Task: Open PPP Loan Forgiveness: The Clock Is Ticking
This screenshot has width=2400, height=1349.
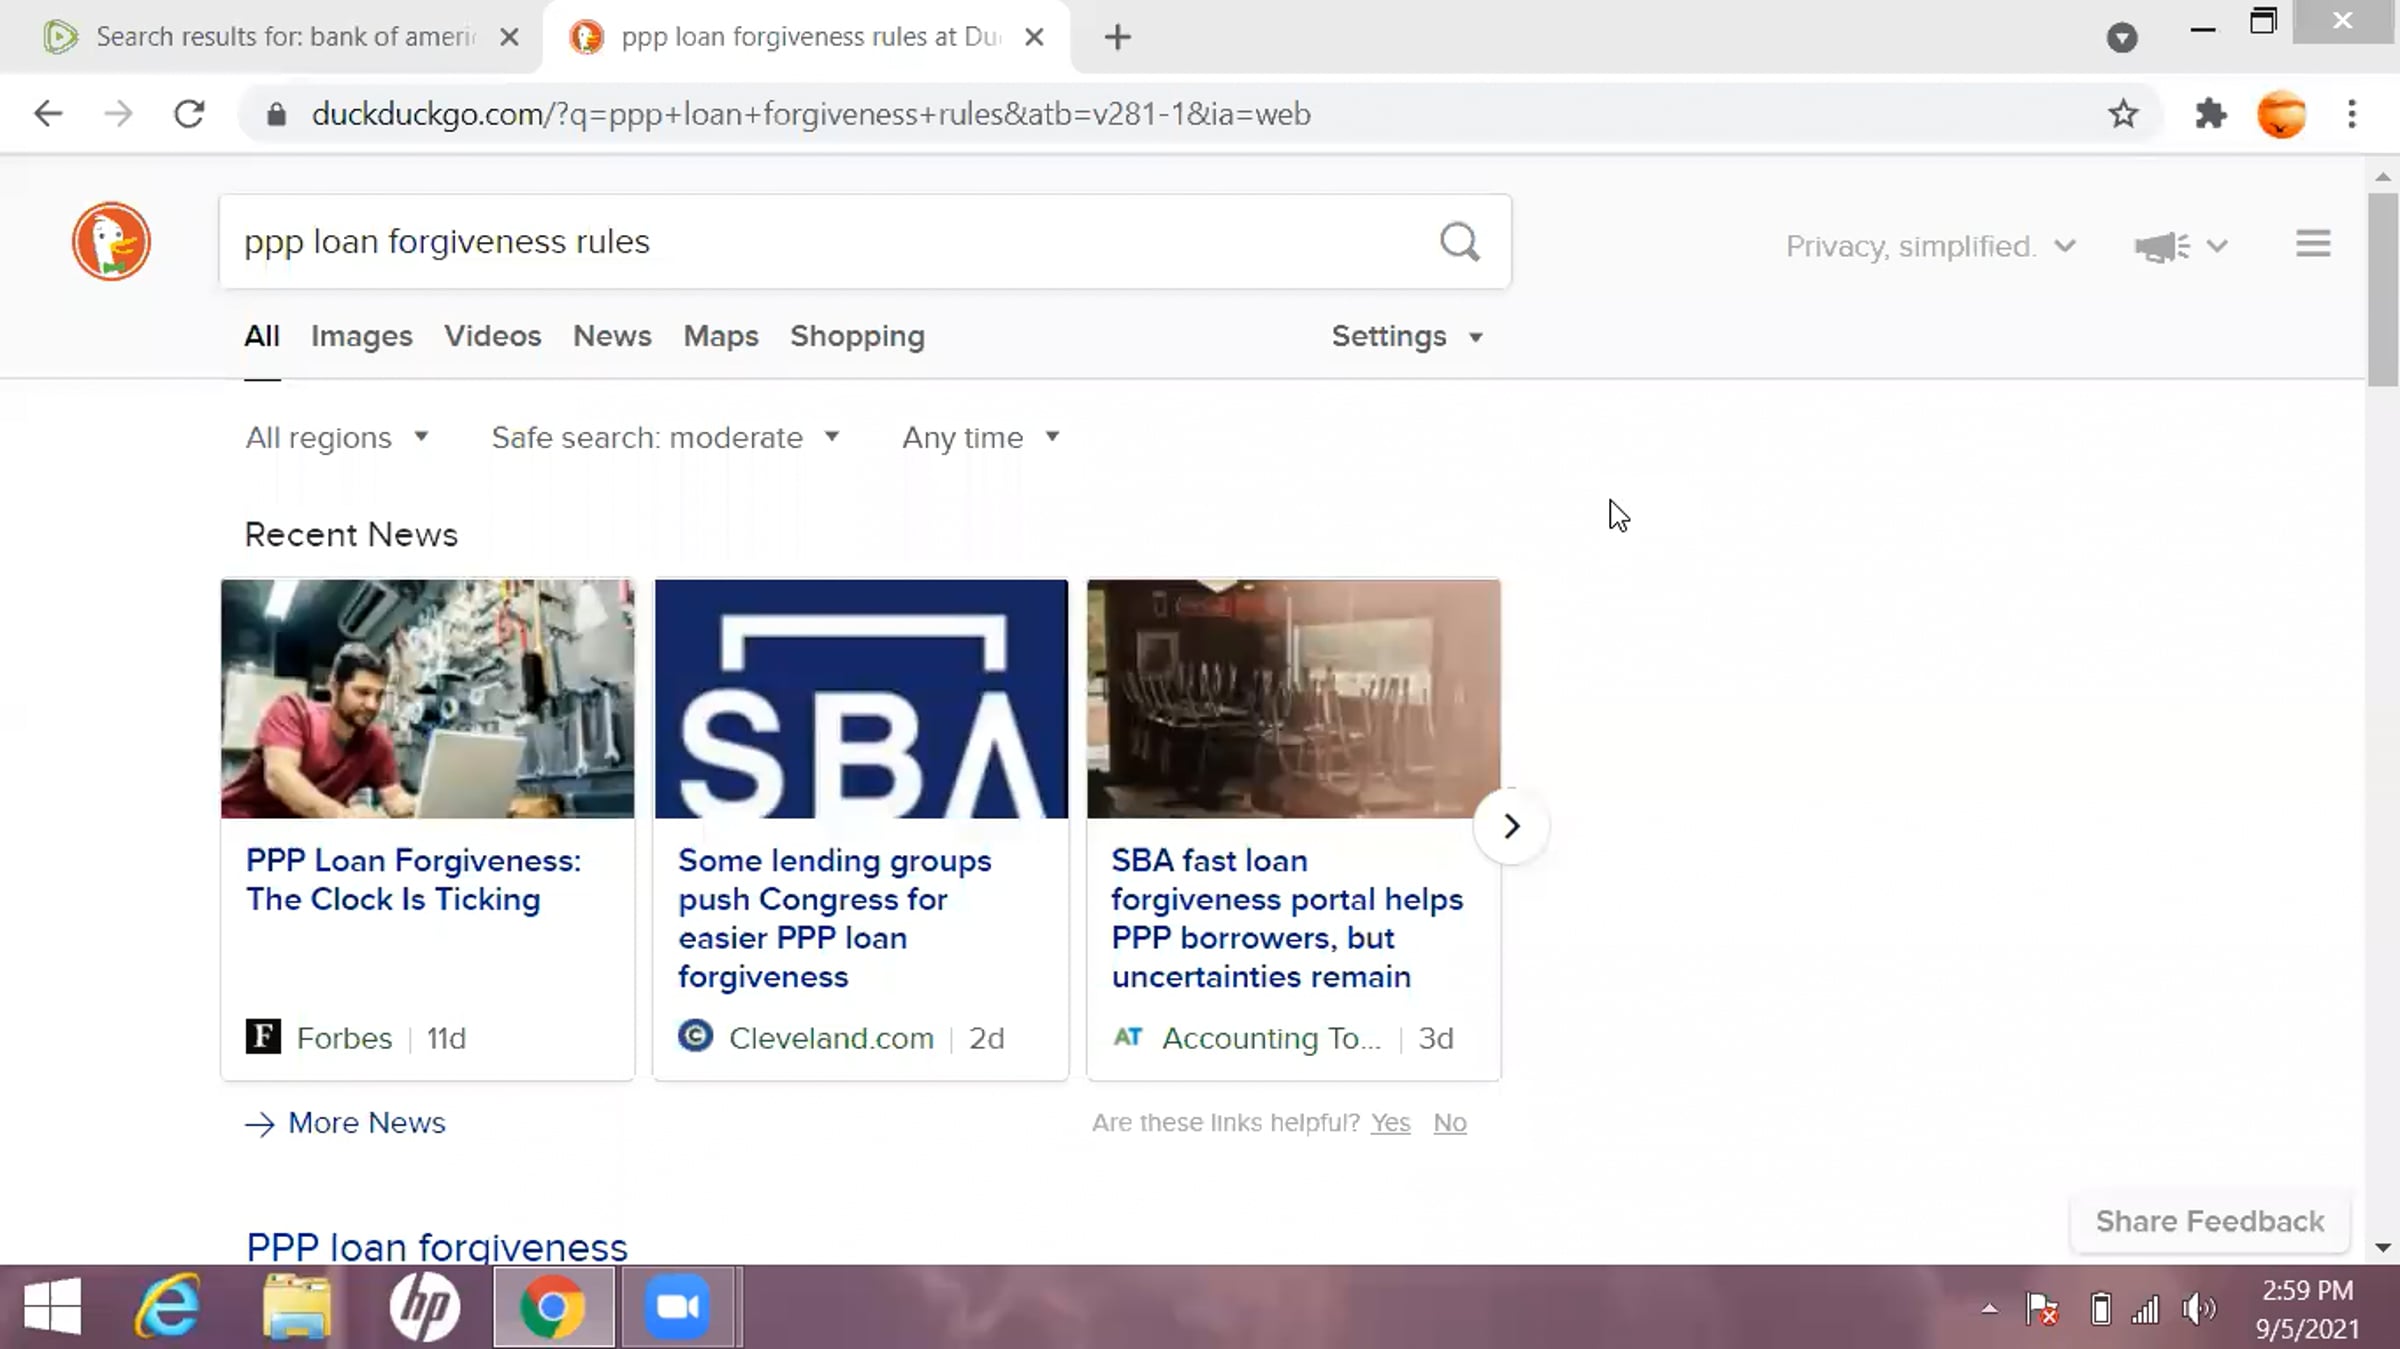Action: (x=413, y=879)
